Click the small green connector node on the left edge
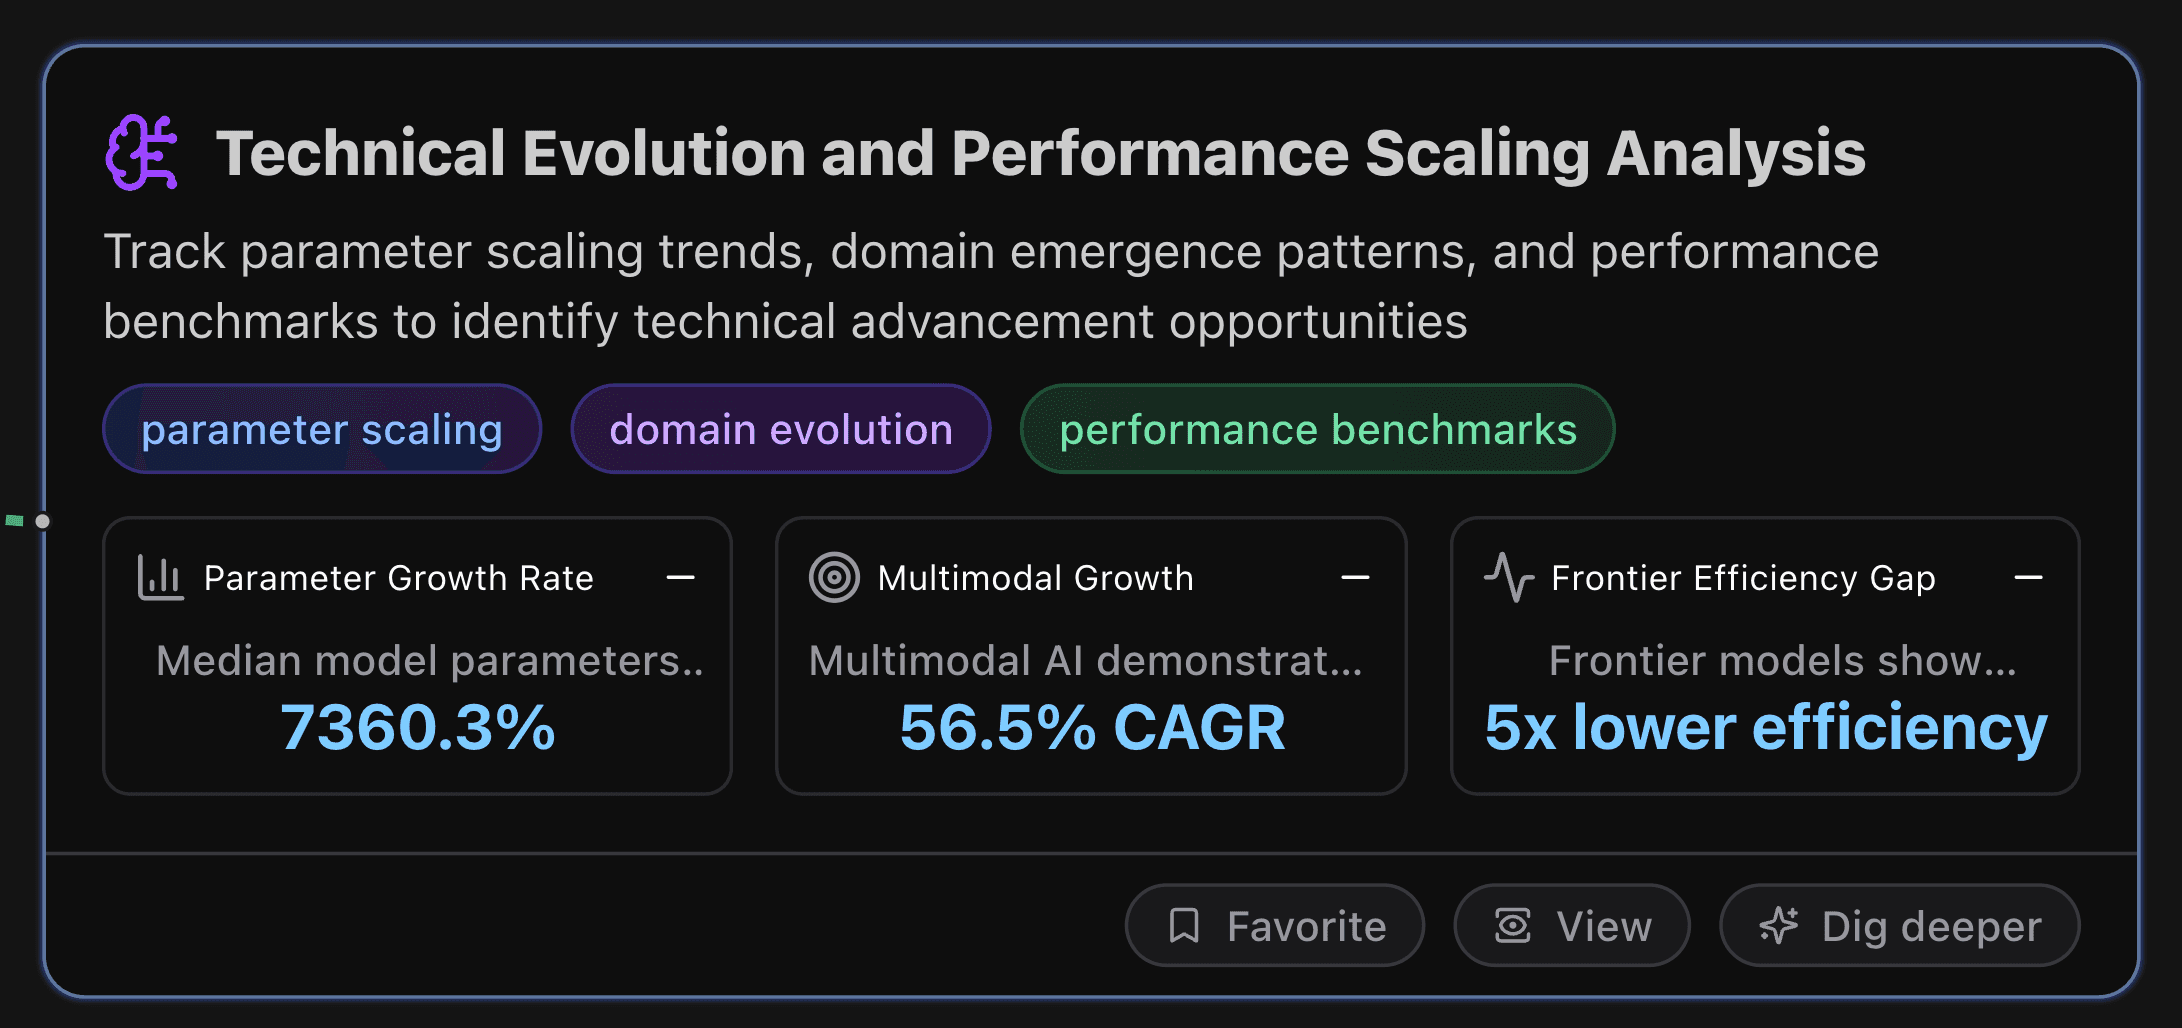Screen dimensions: 2182x1028 coord(14,520)
